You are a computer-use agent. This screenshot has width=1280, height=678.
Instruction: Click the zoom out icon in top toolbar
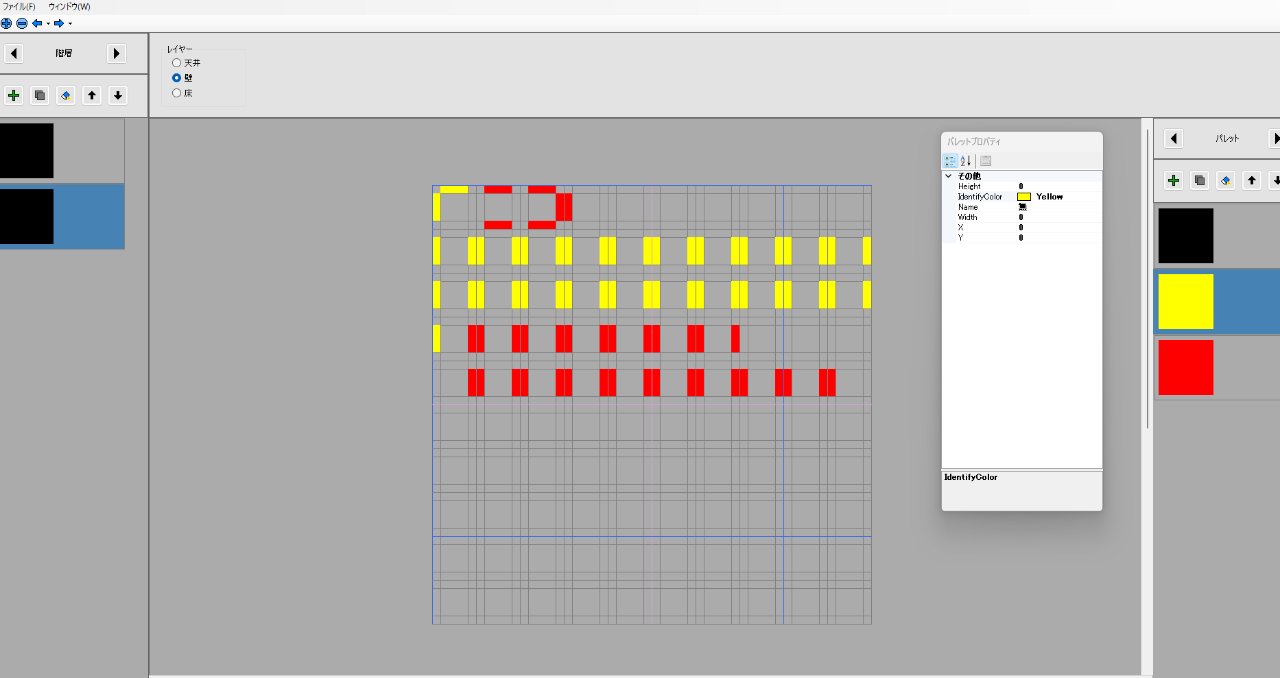point(21,23)
